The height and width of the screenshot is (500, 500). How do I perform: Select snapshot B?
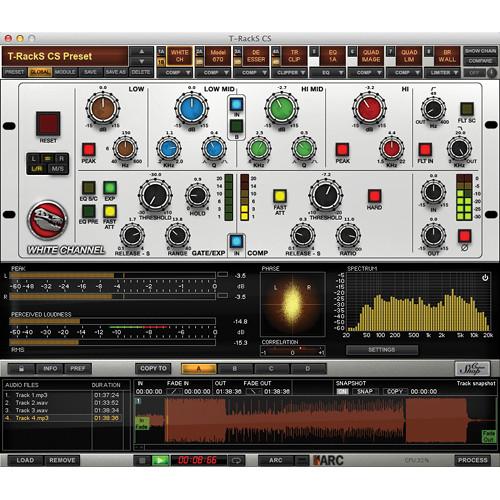pyautogui.click(x=235, y=369)
